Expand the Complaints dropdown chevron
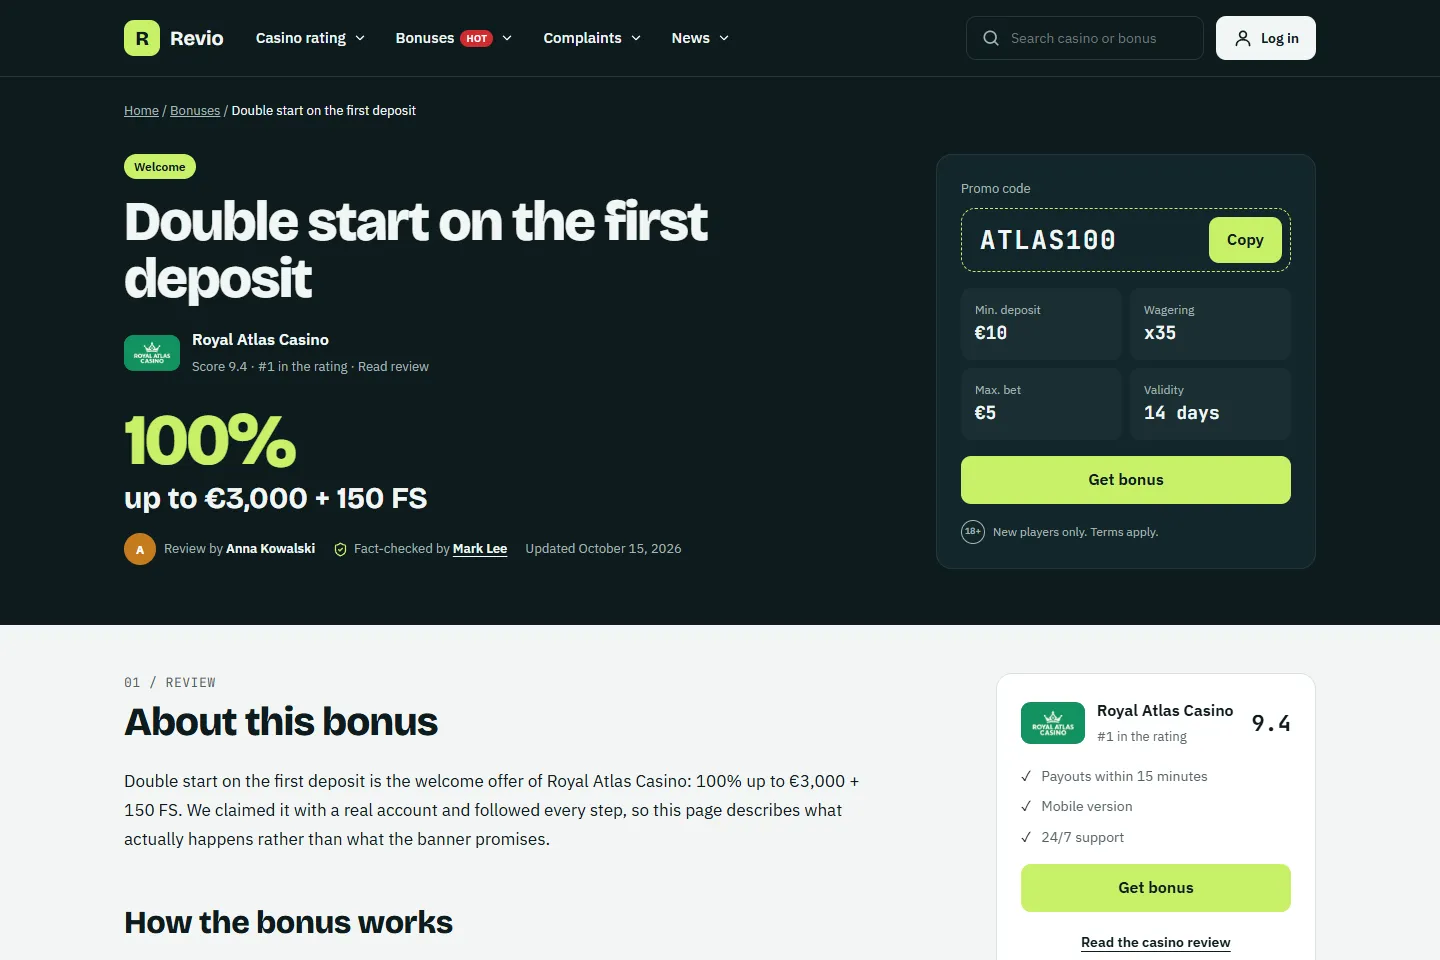The image size is (1440, 960). (x=636, y=38)
